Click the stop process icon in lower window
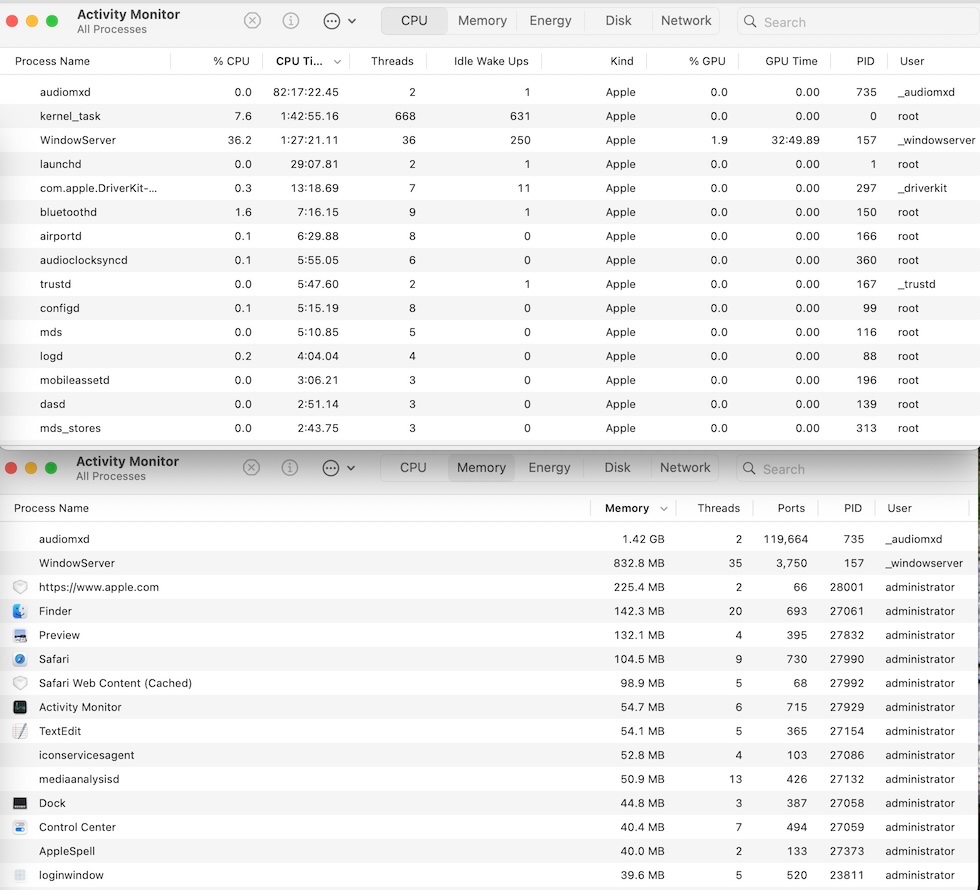 [x=251, y=468]
